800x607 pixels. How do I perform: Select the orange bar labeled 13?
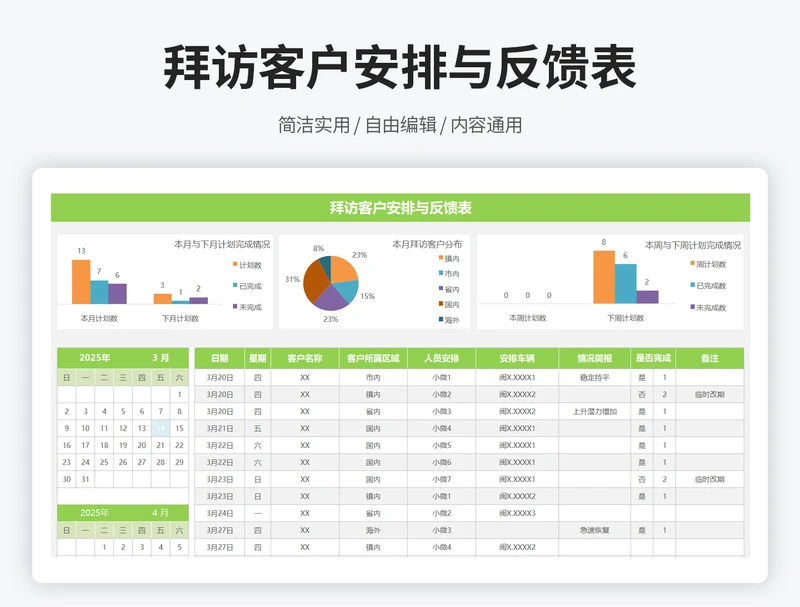click(81, 282)
